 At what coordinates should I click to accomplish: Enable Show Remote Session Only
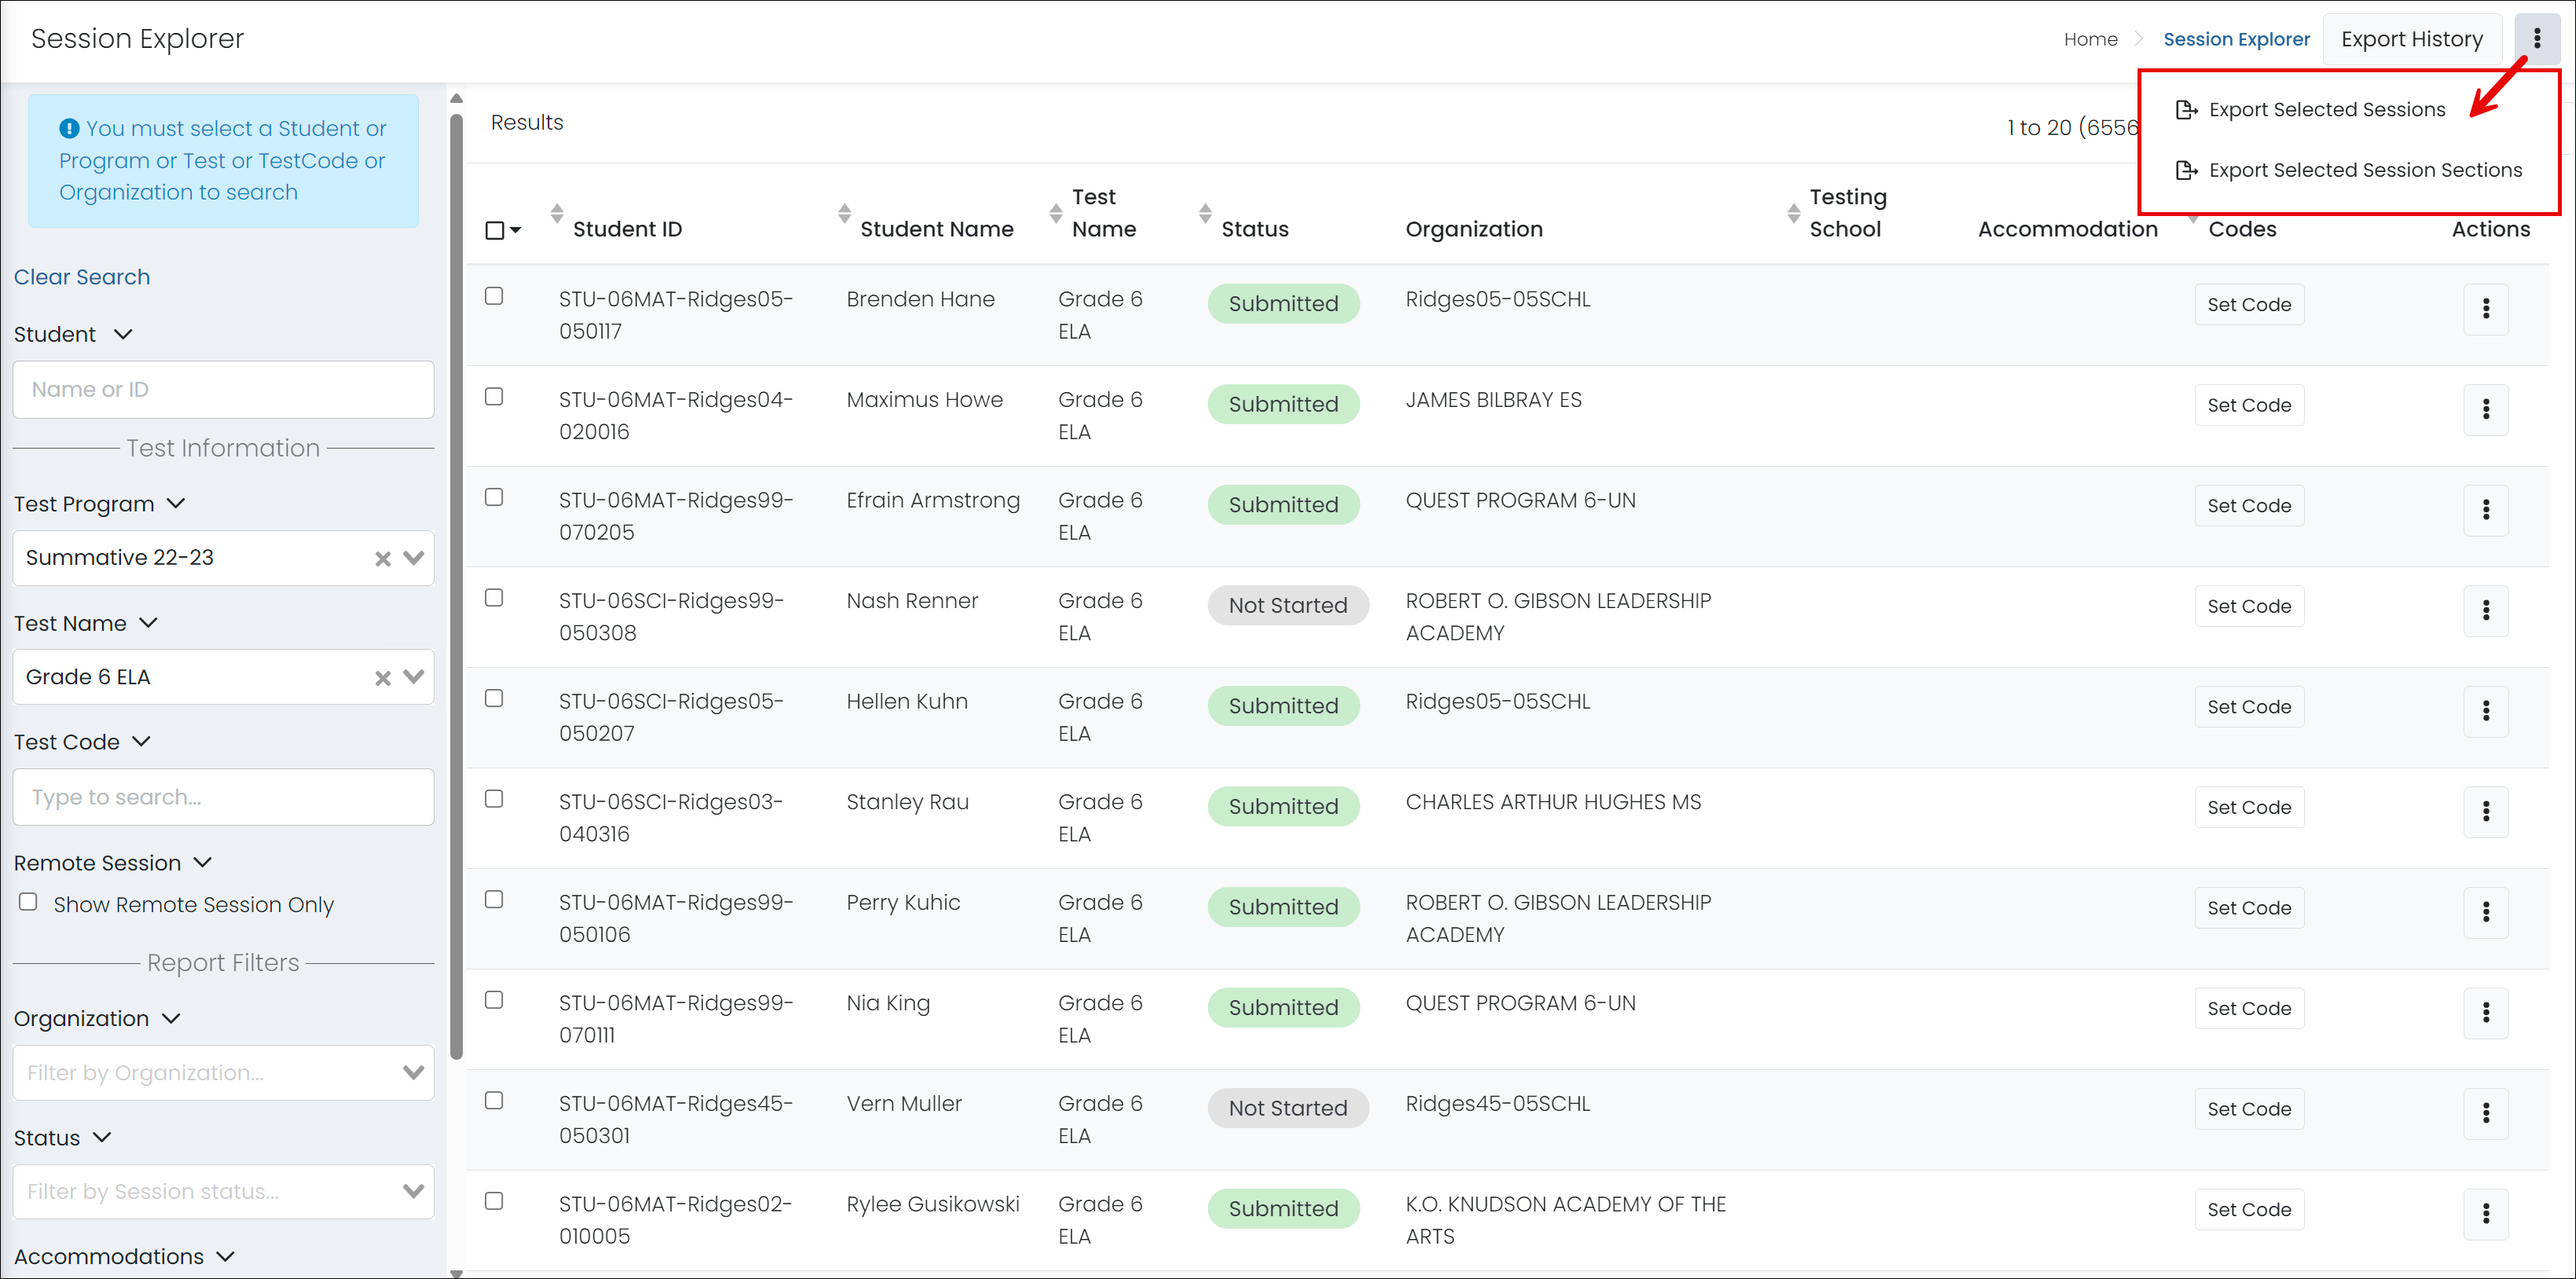(28, 902)
